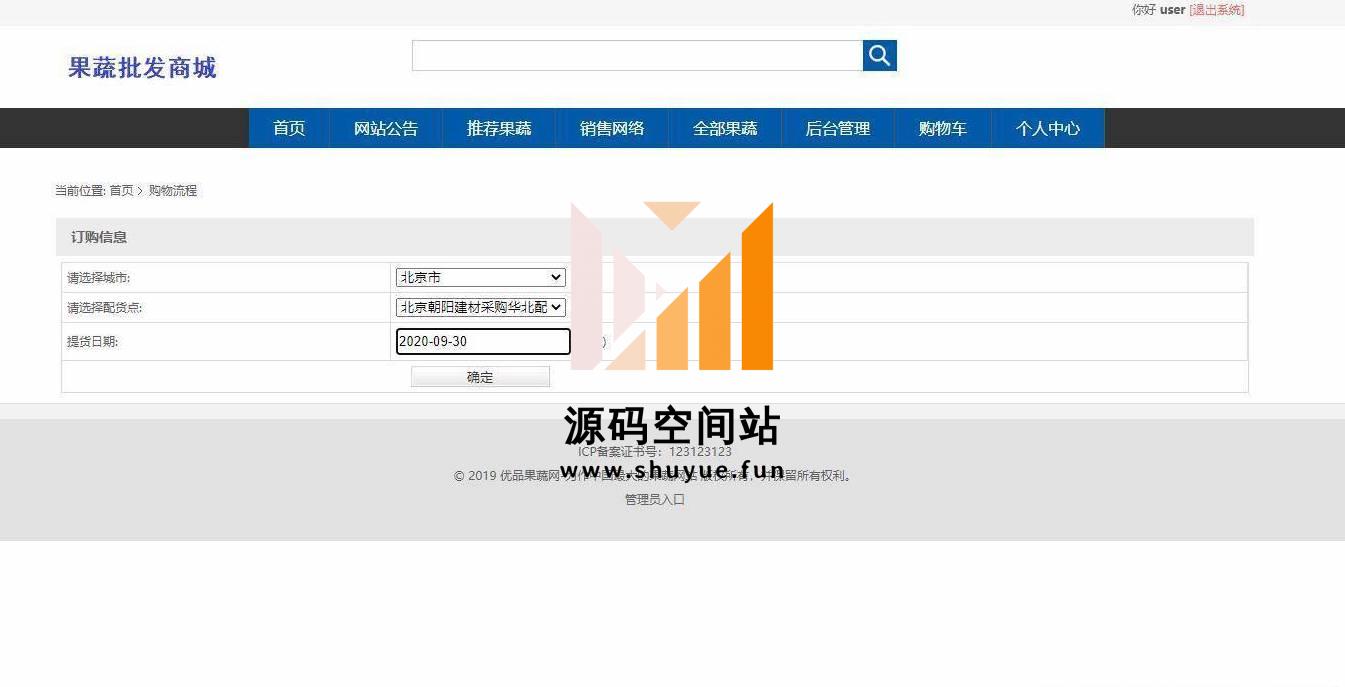Click into the top search box
The height and width of the screenshot is (687, 1345).
(x=637, y=56)
